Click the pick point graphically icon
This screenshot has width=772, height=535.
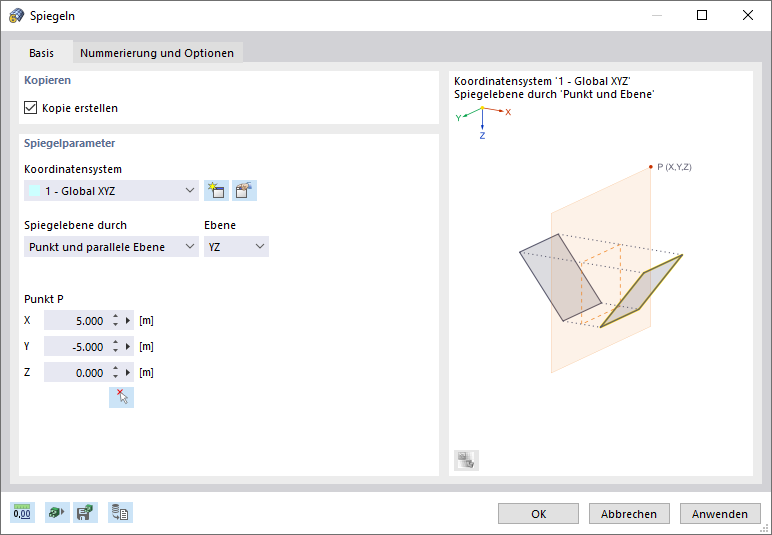click(x=121, y=397)
